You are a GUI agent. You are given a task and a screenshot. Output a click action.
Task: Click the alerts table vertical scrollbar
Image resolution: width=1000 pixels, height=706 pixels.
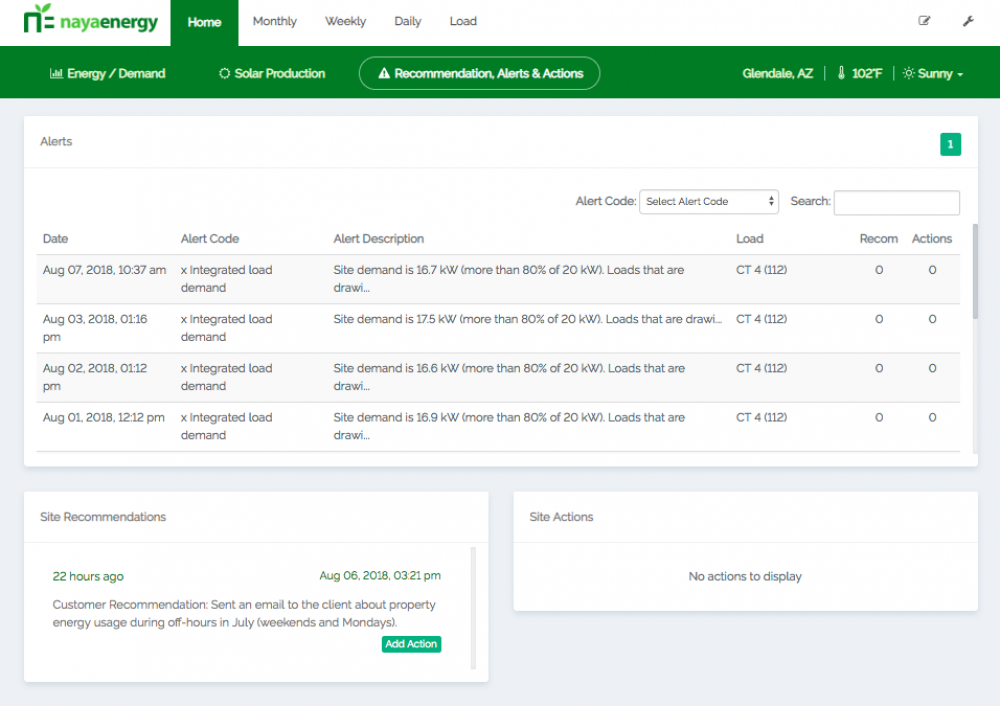point(975,270)
